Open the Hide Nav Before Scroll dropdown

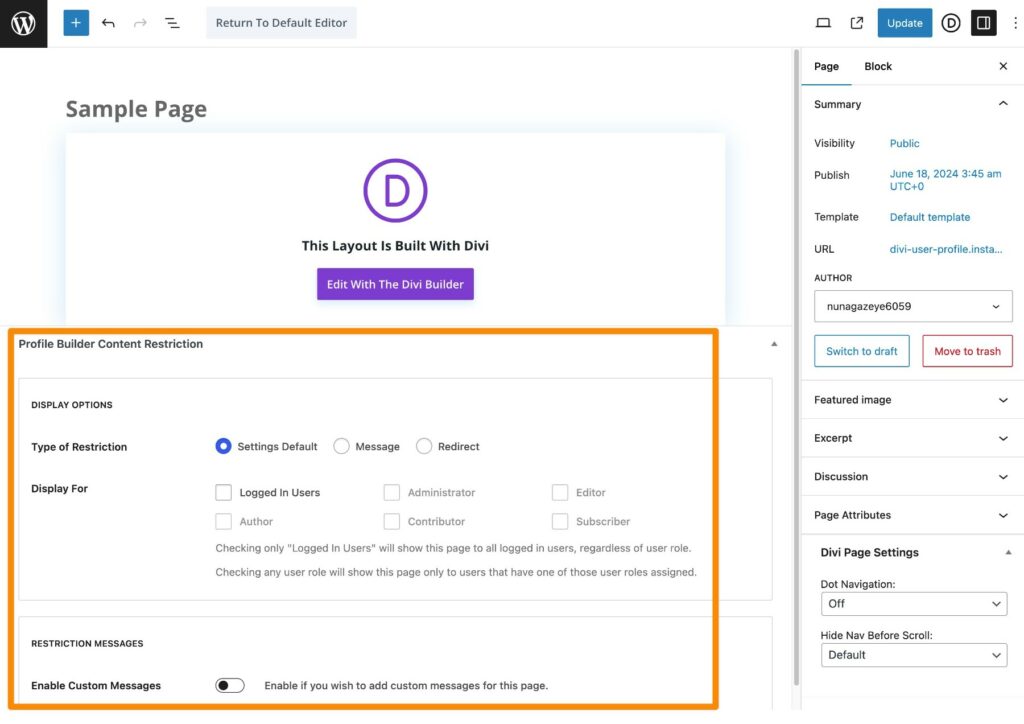pyautogui.click(x=914, y=655)
